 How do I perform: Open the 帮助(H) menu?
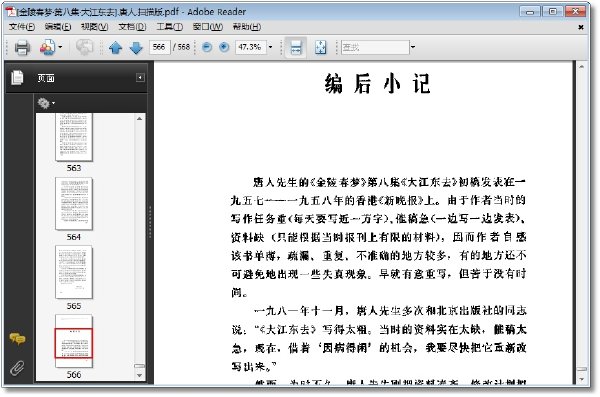tap(247, 27)
